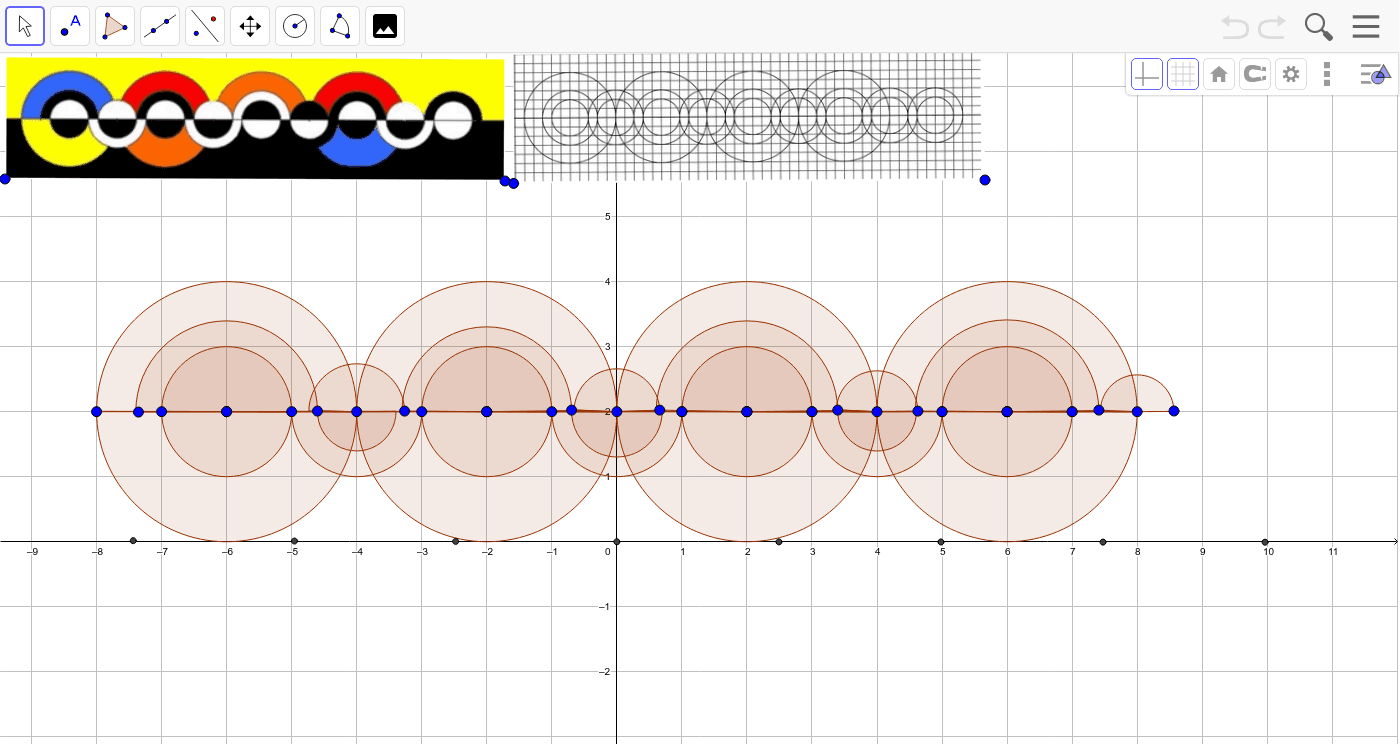
Task: Select the Point tool
Action: tap(70, 26)
